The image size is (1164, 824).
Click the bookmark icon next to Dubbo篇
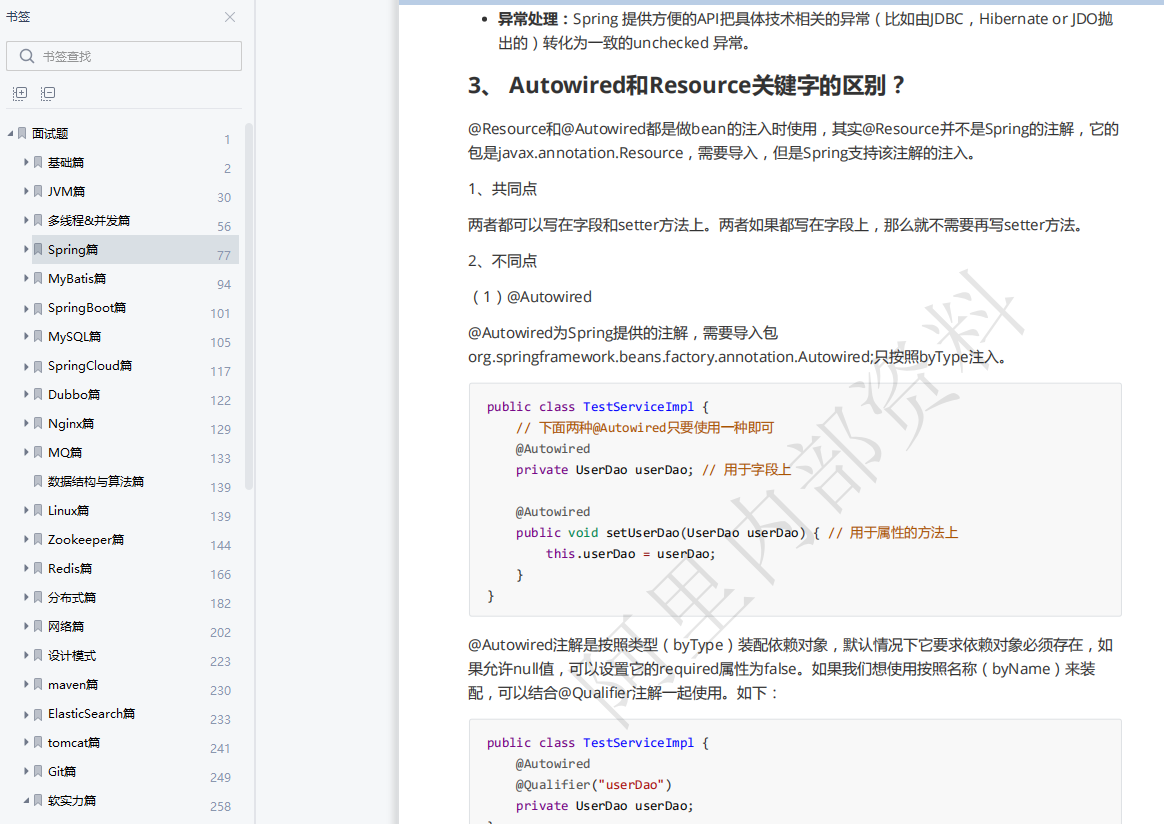pos(38,394)
